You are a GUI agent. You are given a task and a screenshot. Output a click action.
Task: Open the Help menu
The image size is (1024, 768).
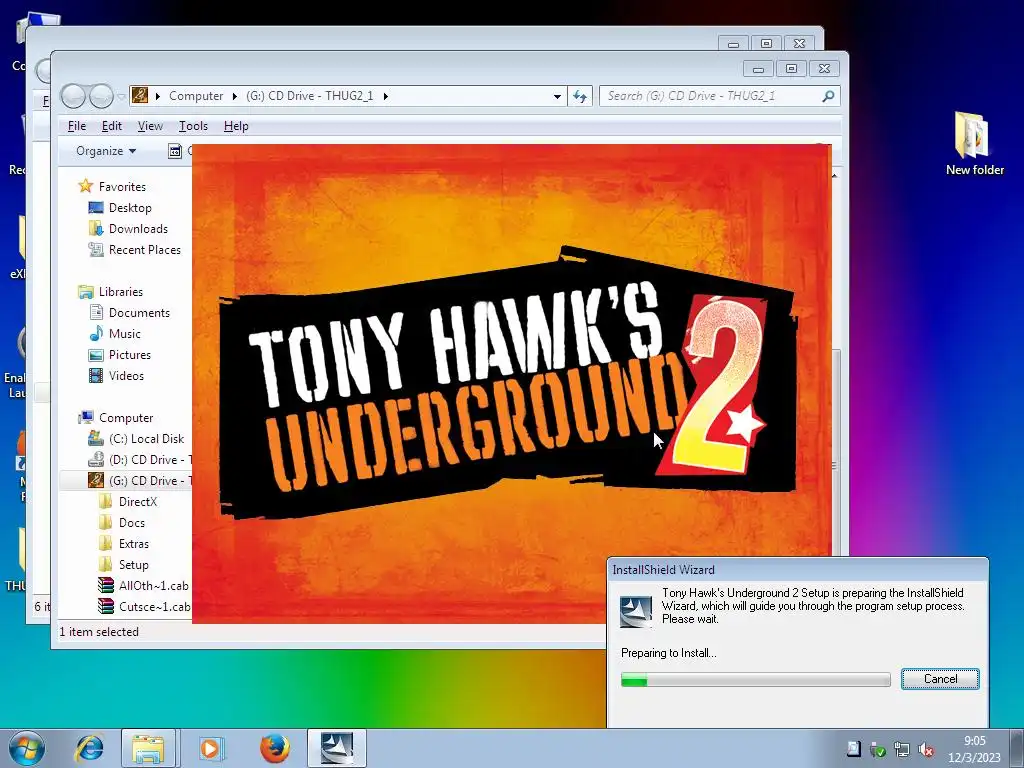[236, 126]
